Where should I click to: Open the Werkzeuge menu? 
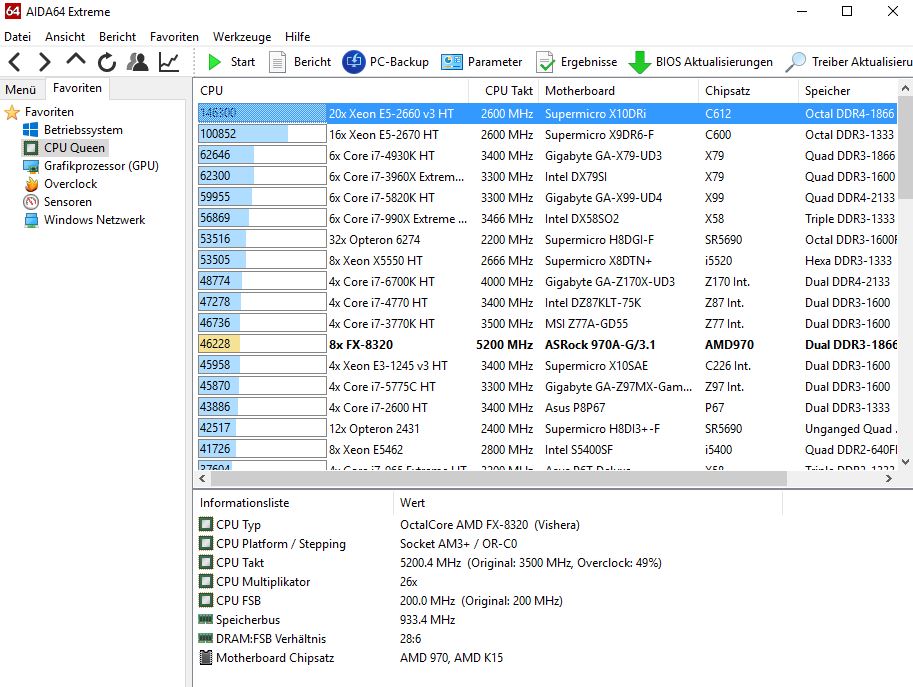[242, 37]
